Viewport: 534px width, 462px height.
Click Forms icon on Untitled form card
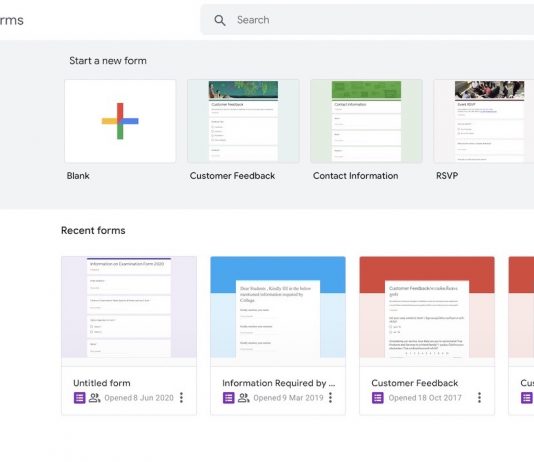(x=80, y=398)
